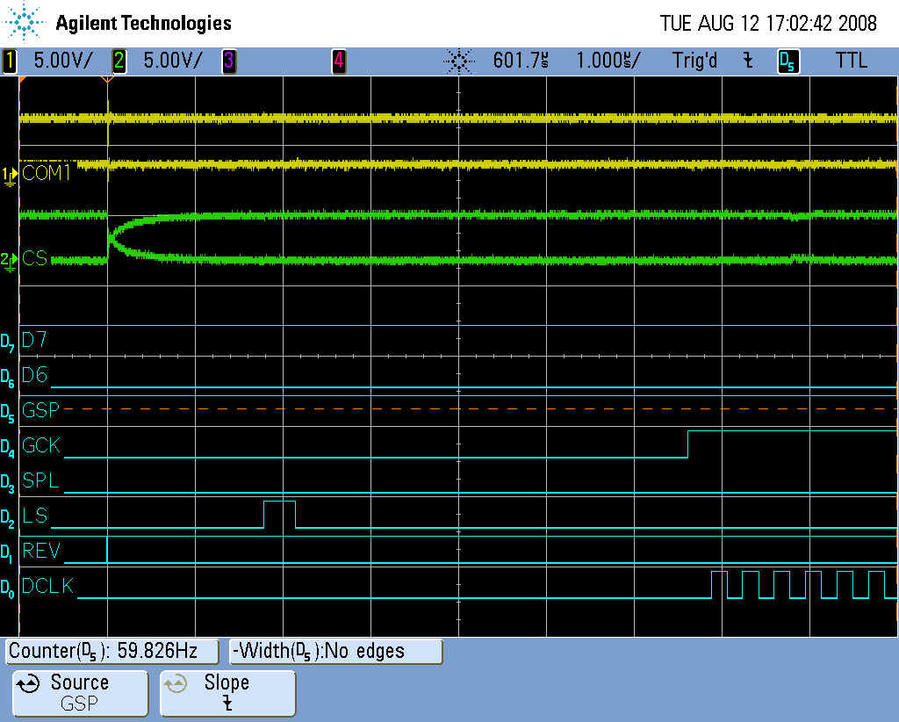Open the Slope softkey menu
Image resolution: width=899 pixels, height=722 pixels.
coord(227,692)
